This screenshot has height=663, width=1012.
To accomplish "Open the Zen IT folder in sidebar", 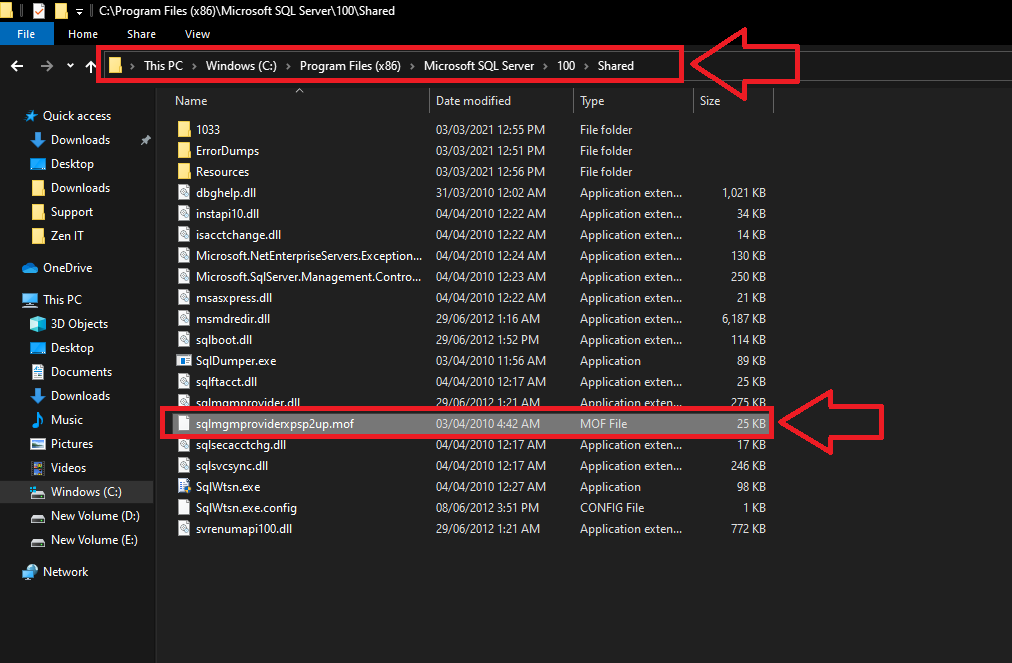I will click(67, 236).
